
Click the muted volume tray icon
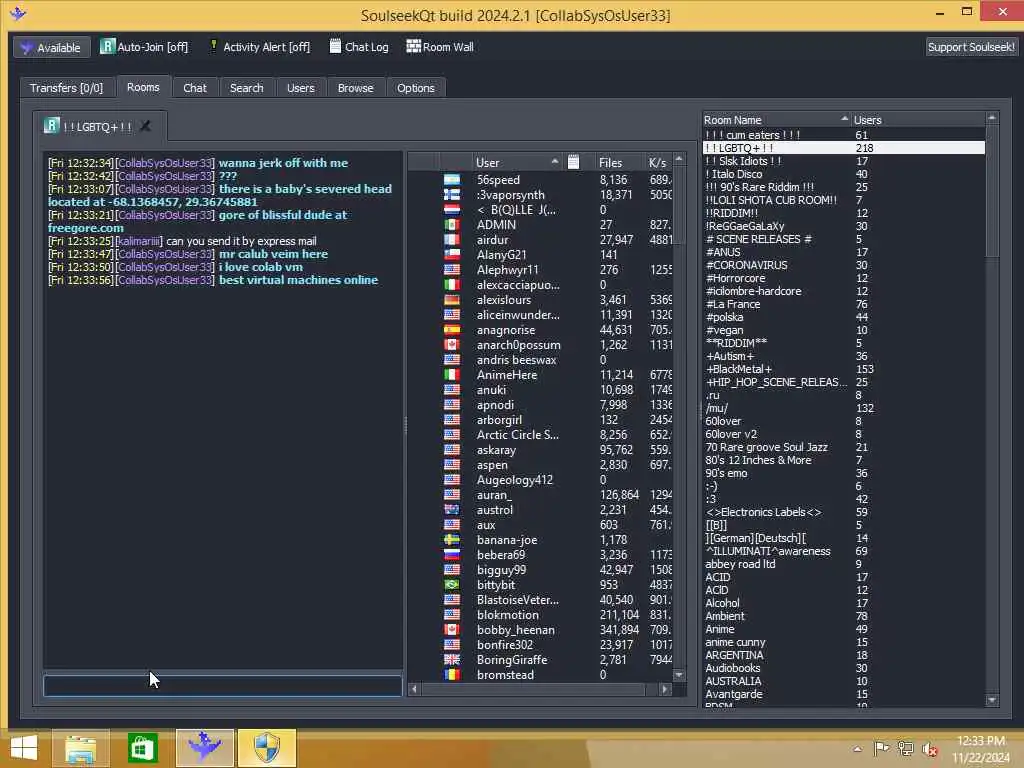[x=930, y=749]
